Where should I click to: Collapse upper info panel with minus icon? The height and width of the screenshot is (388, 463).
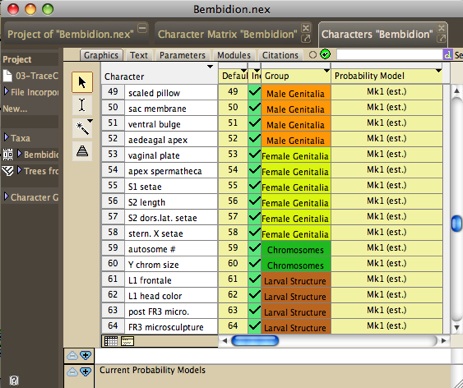point(72,356)
